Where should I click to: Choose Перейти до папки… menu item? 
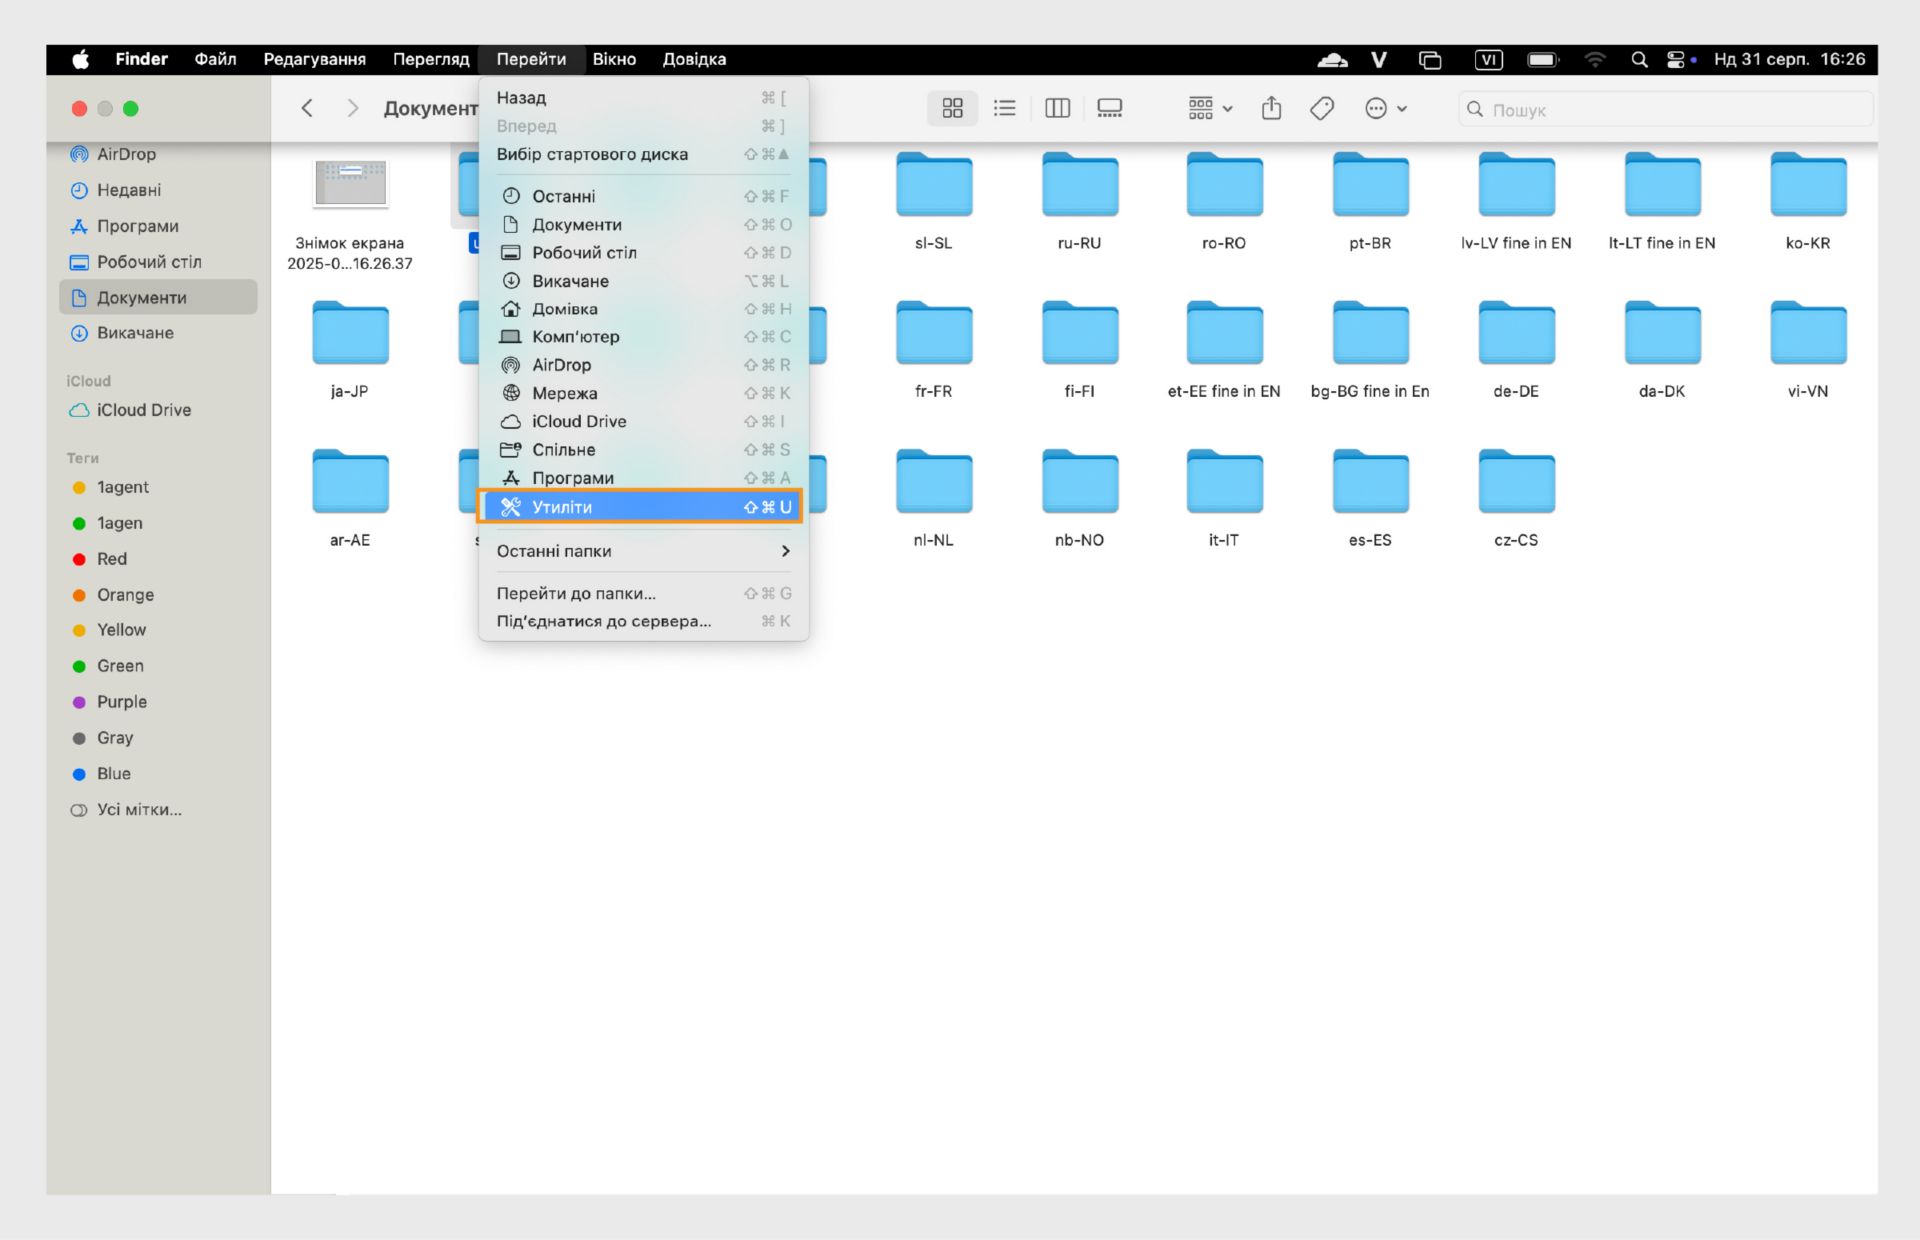(x=577, y=593)
